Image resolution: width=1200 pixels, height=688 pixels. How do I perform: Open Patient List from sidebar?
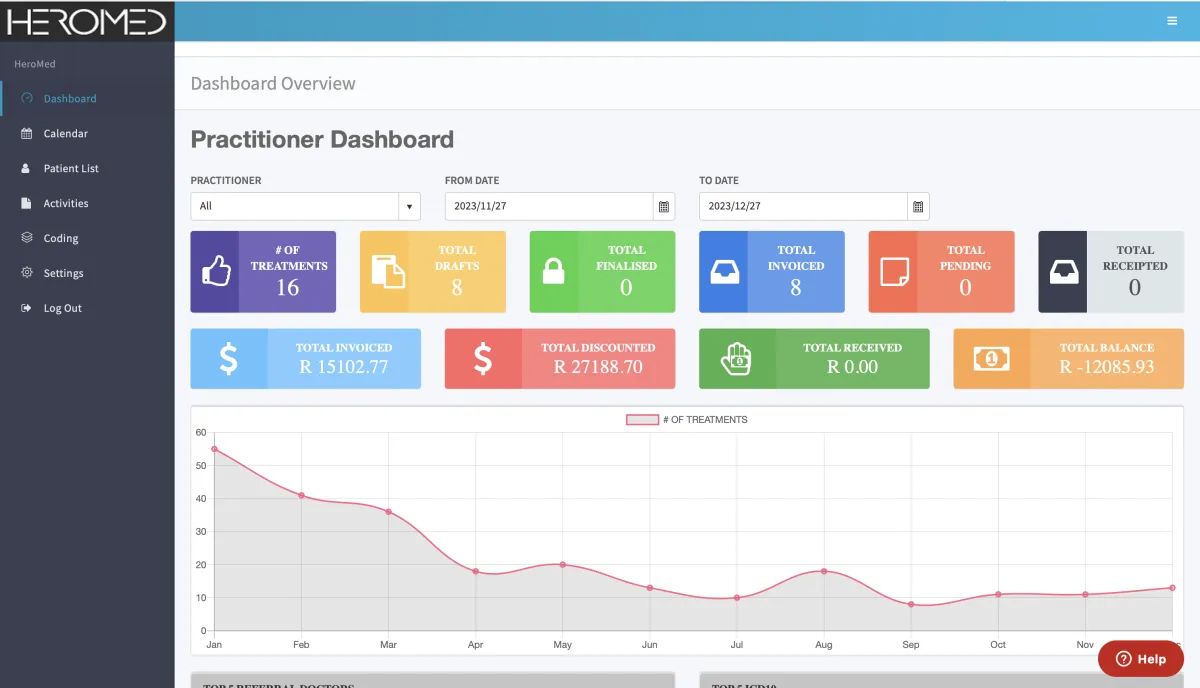click(x=71, y=168)
